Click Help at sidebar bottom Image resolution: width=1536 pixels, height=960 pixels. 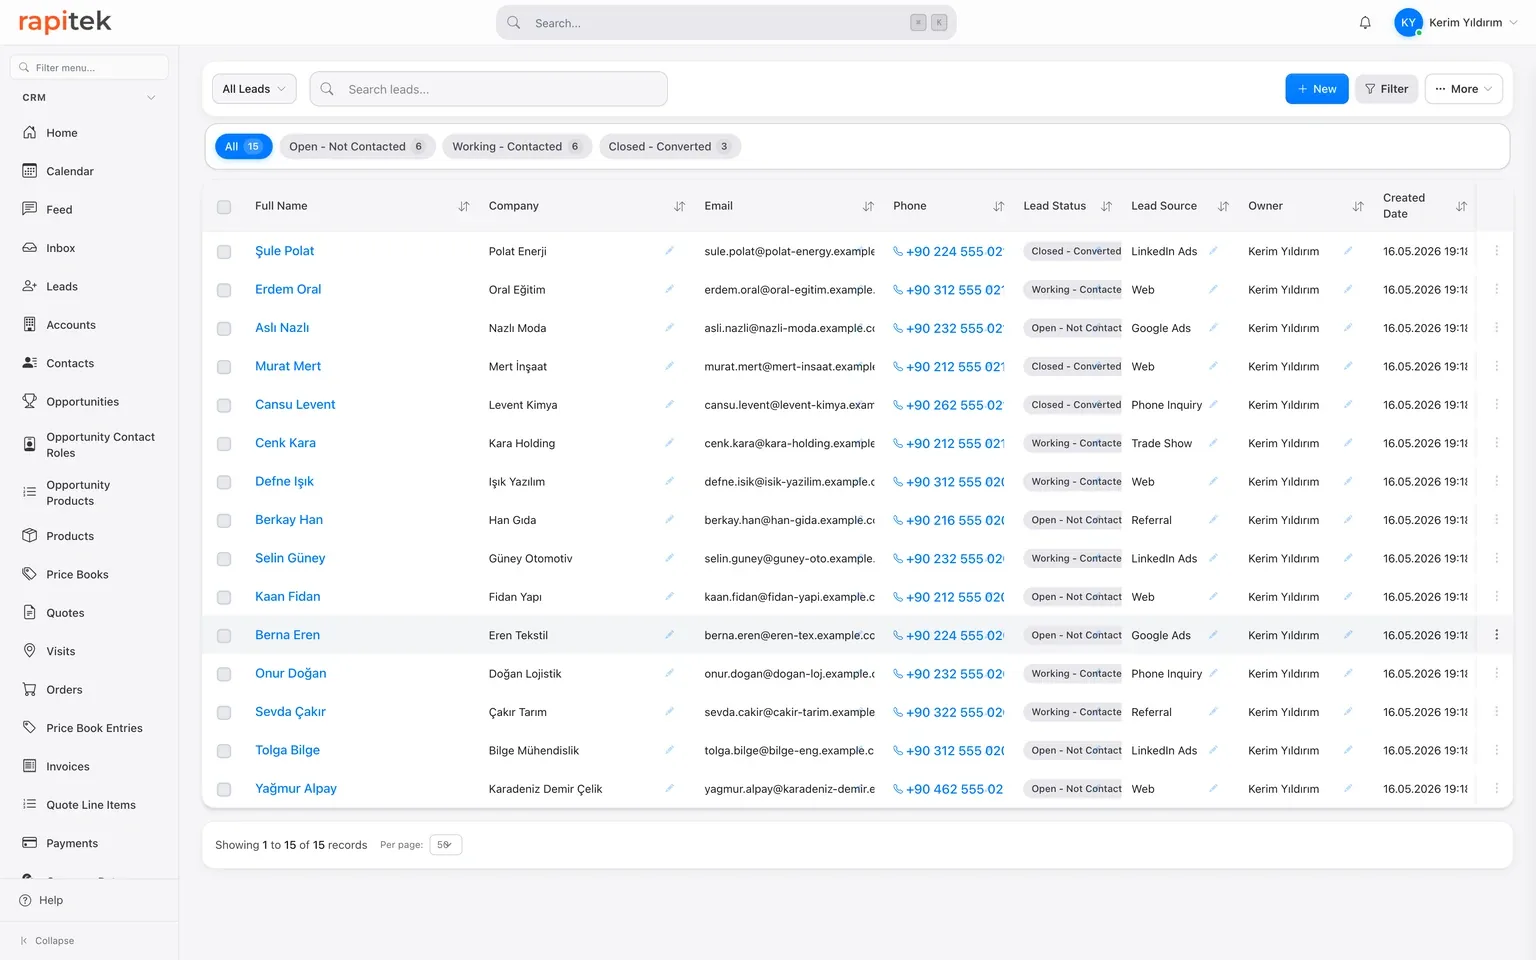41,900
